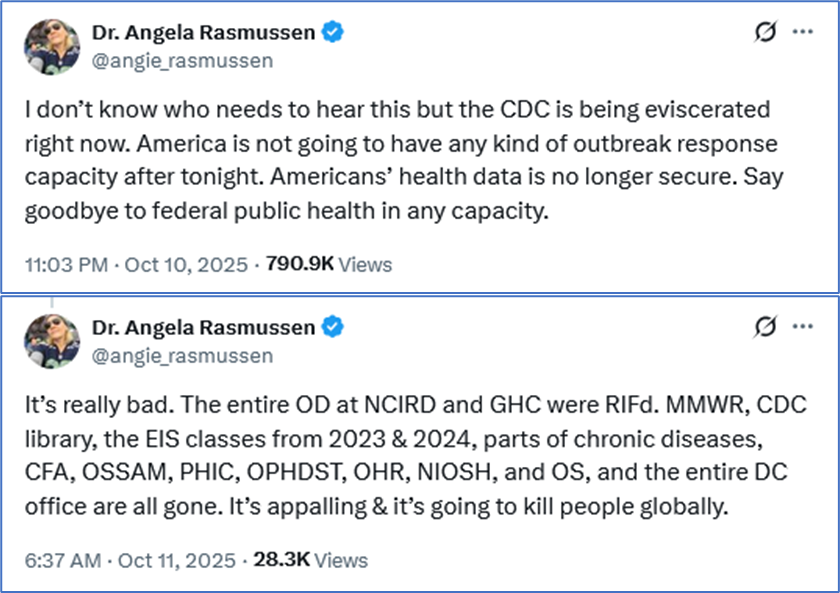Open the more options menu on the first tweet
Screen dimensions: 840x593
pyautogui.click(x=802, y=32)
